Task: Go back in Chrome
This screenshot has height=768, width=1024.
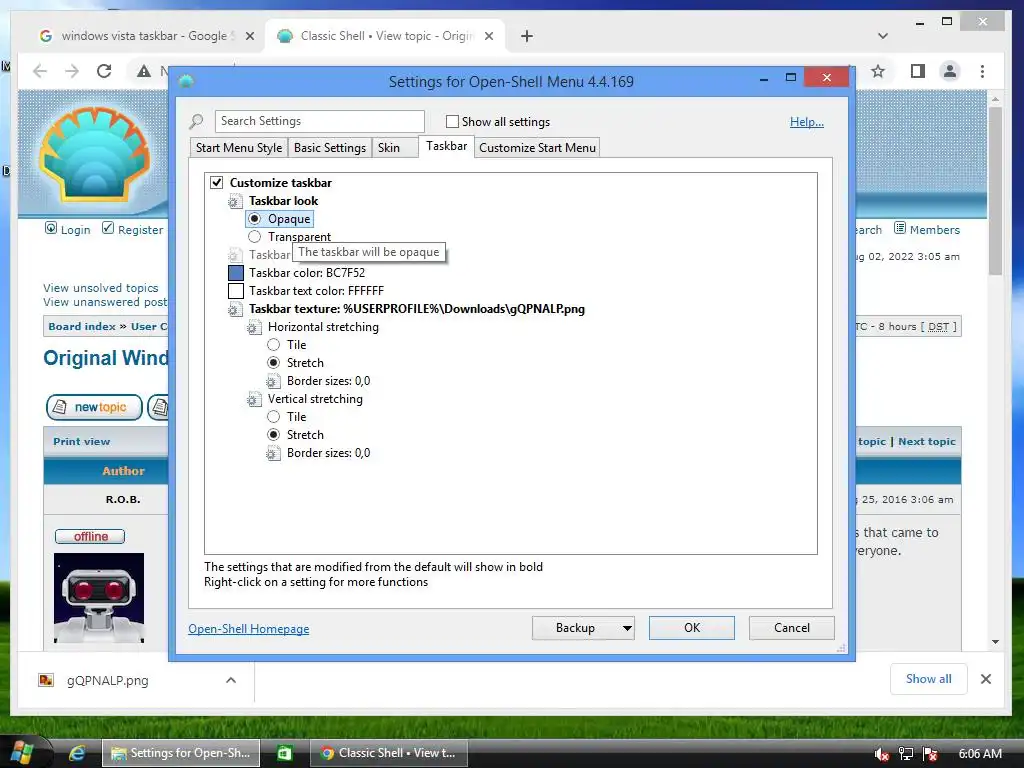Action: [40, 71]
